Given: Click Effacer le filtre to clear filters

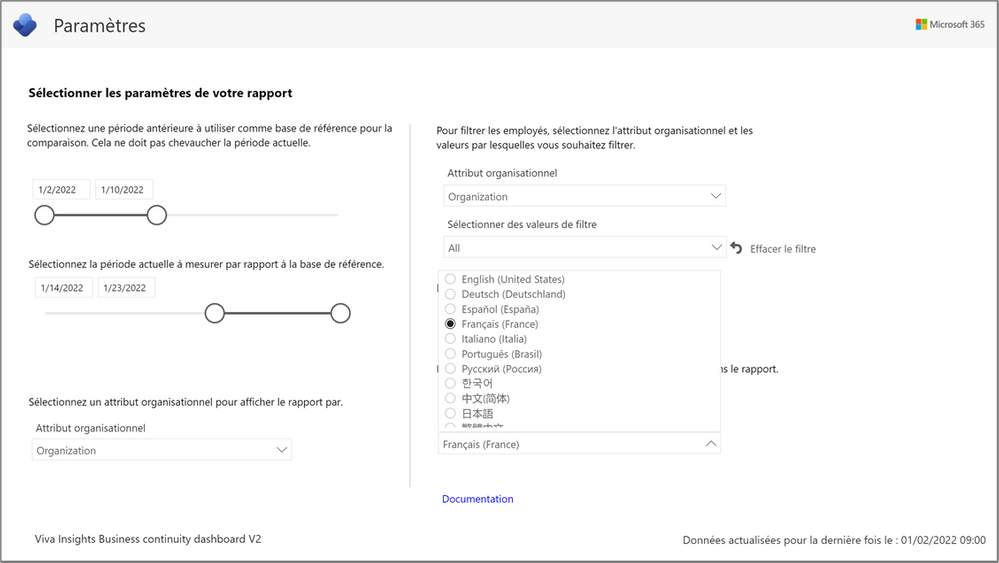Looking at the screenshot, I should click(782, 249).
